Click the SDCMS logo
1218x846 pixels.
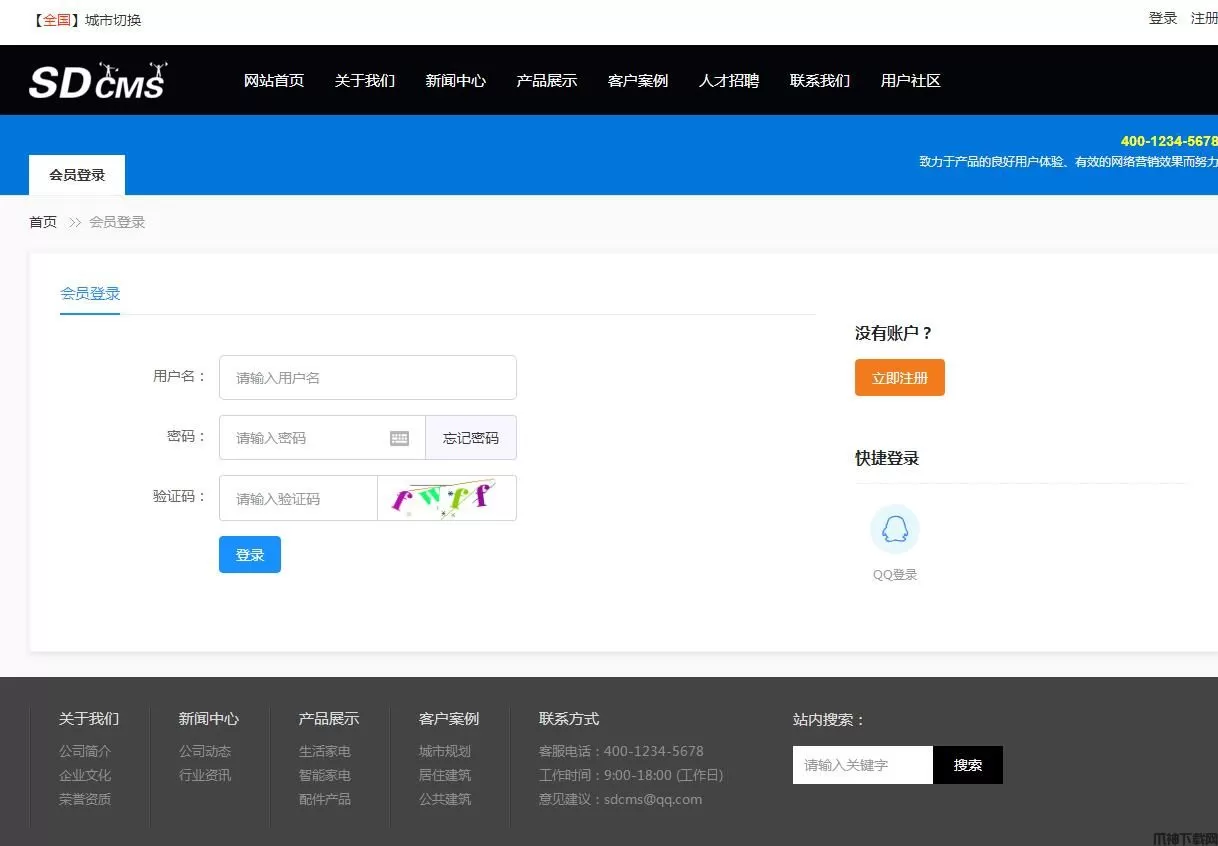pos(98,81)
